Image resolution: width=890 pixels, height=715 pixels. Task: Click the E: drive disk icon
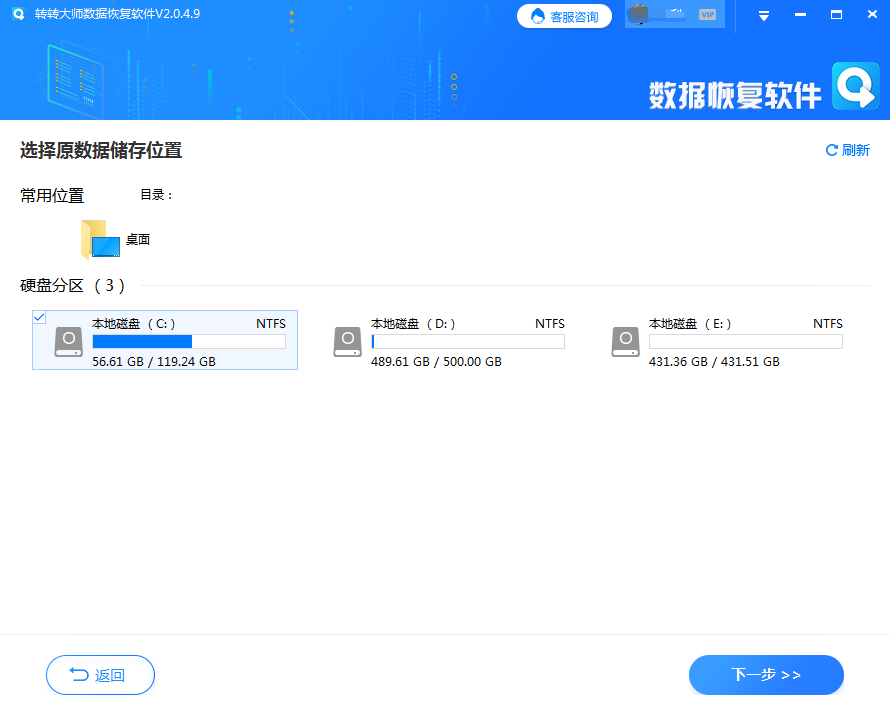(625, 342)
